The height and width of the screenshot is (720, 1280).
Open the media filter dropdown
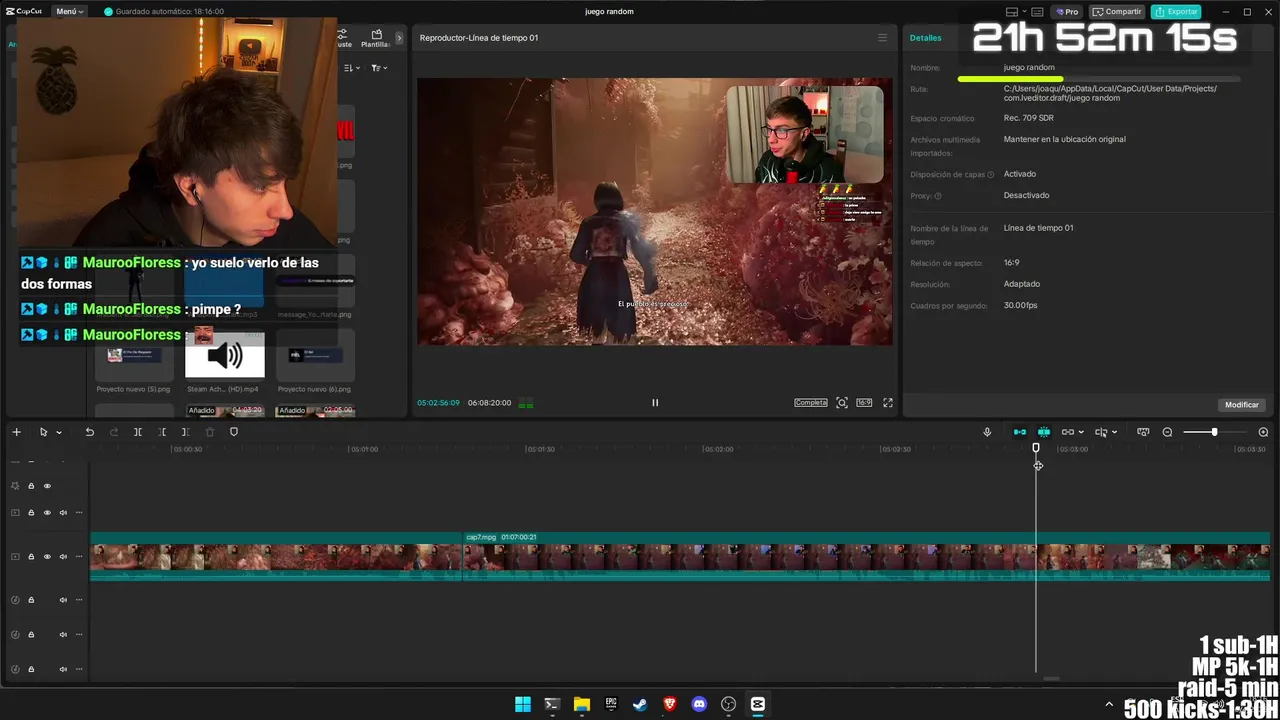point(379,68)
